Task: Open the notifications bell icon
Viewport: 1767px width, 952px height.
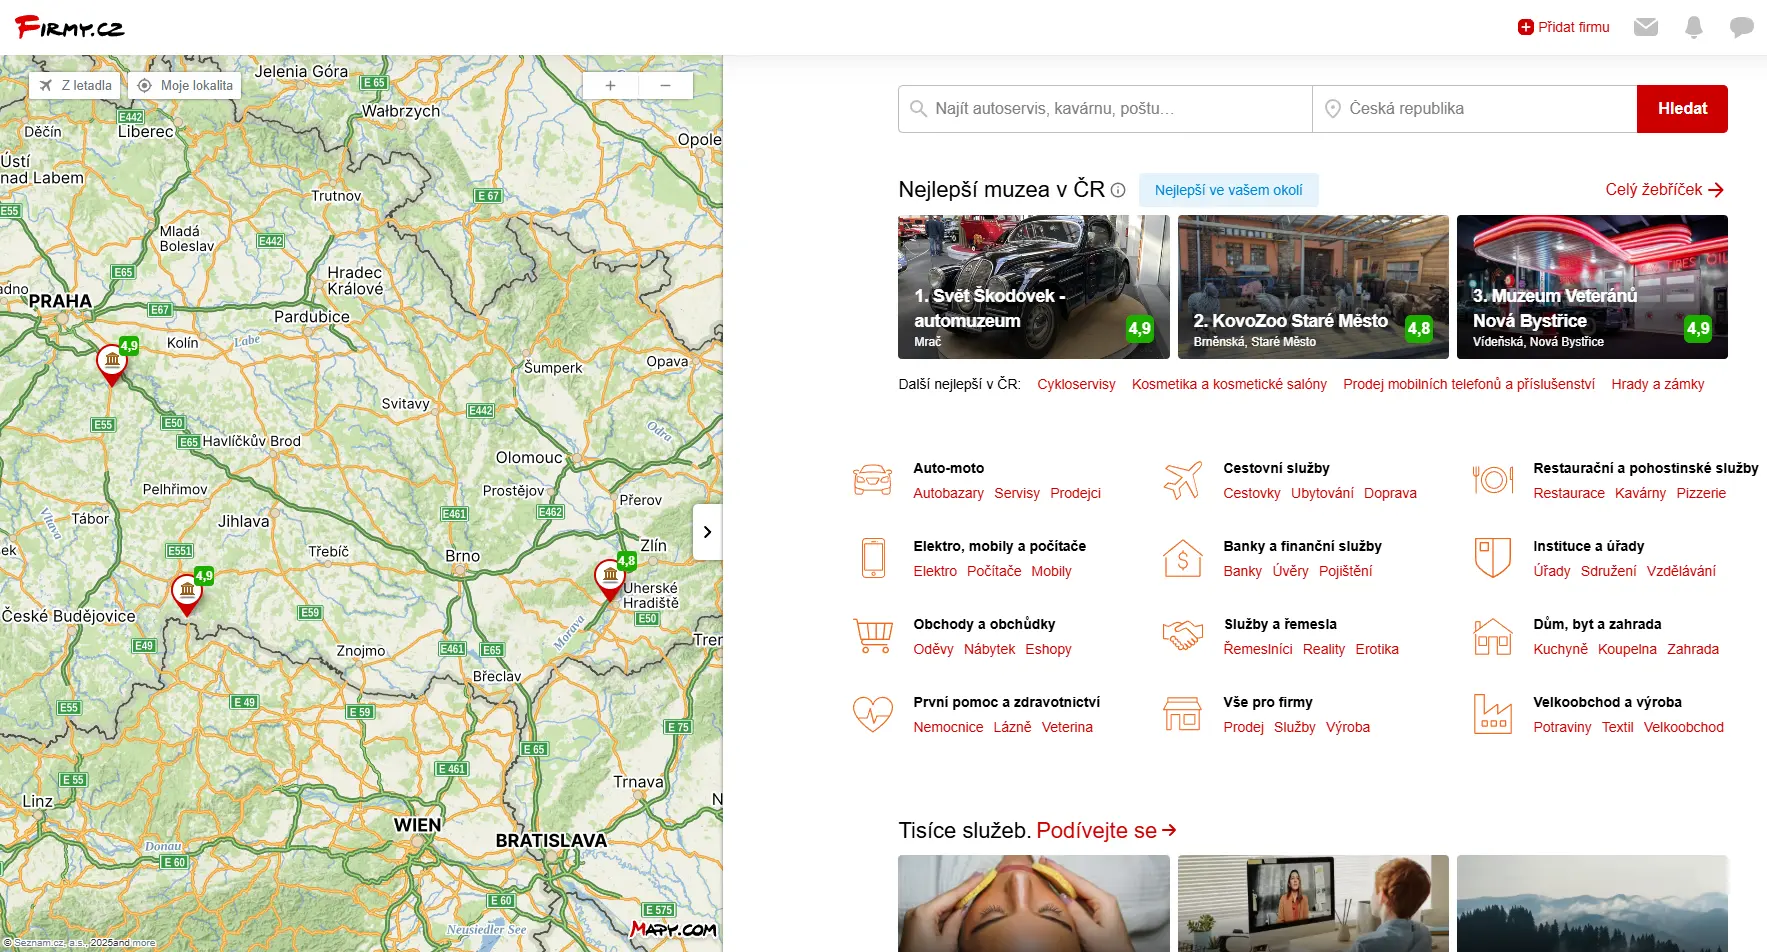Action: (x=1693, y=27)
